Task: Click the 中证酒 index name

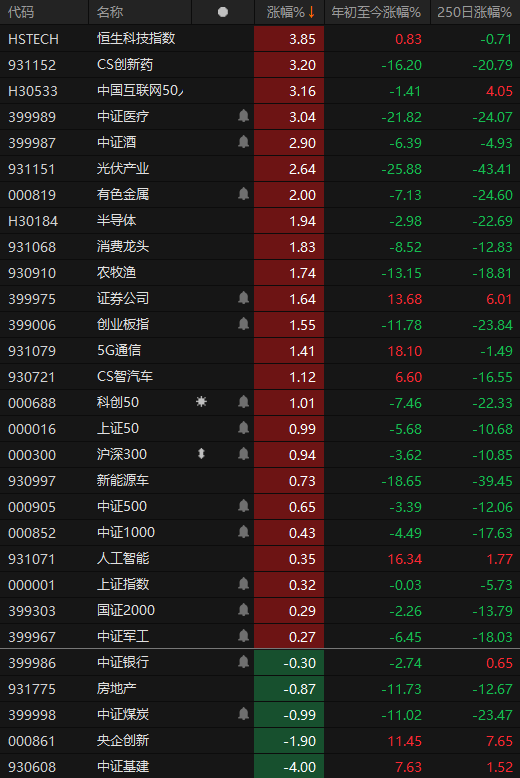Action: pyautogui.click(x=116, y=142)
